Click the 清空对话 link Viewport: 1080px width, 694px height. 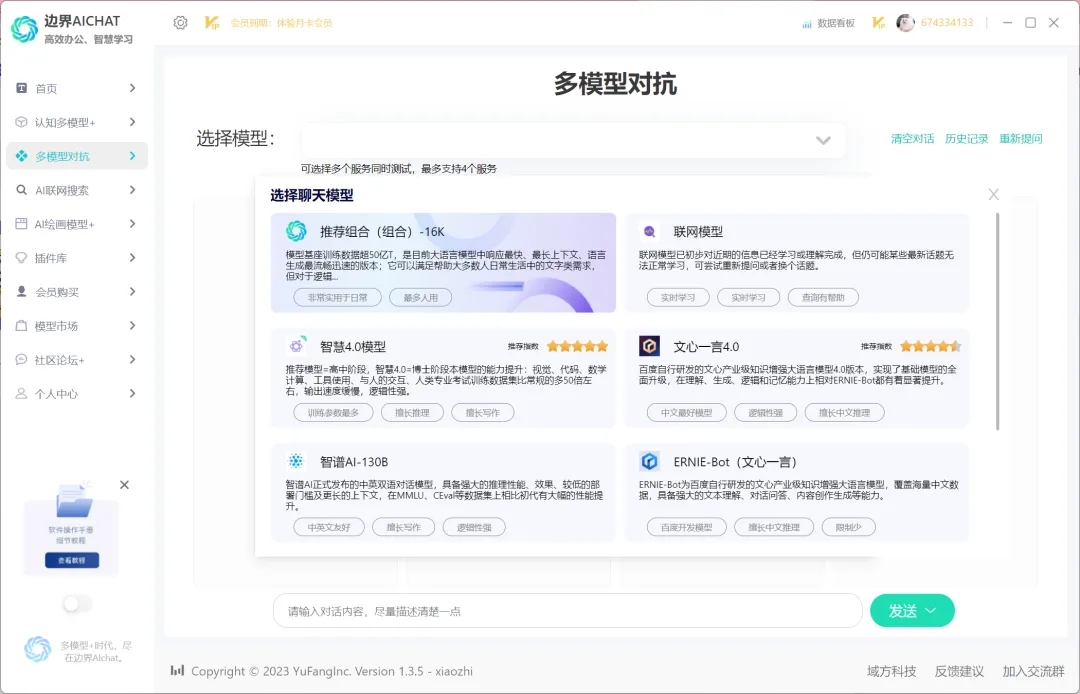click(x=913, y=140)
